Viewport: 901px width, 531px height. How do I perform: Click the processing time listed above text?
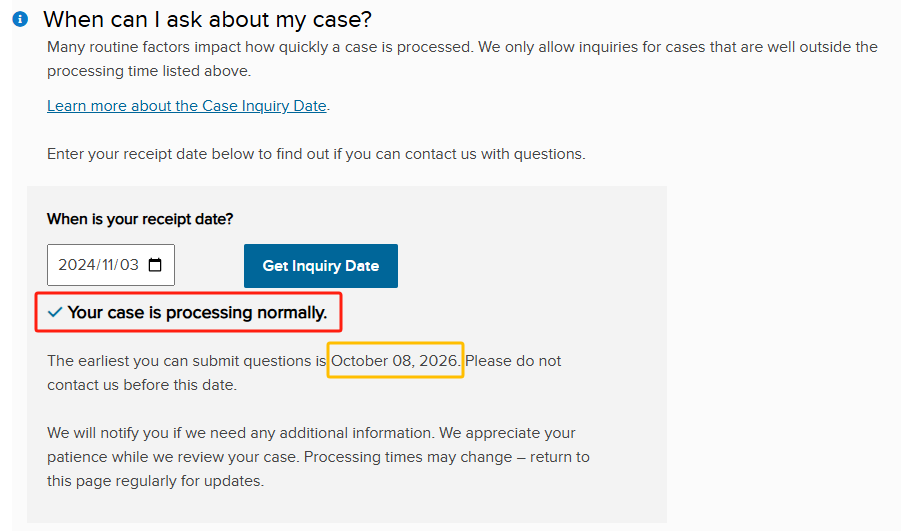149,71
